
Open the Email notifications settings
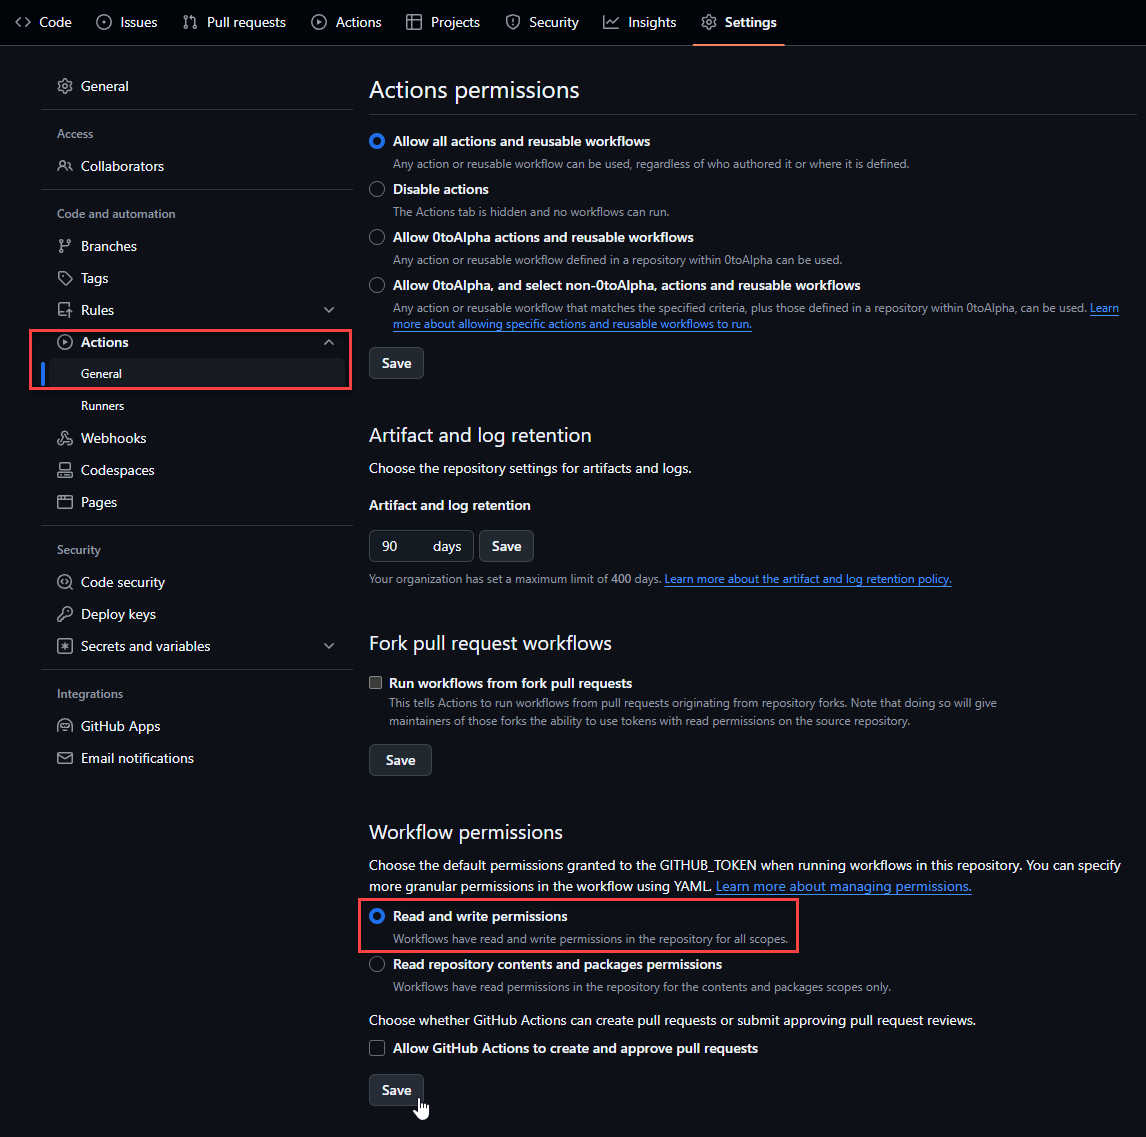pyautogui.click(x=134, y=757)
